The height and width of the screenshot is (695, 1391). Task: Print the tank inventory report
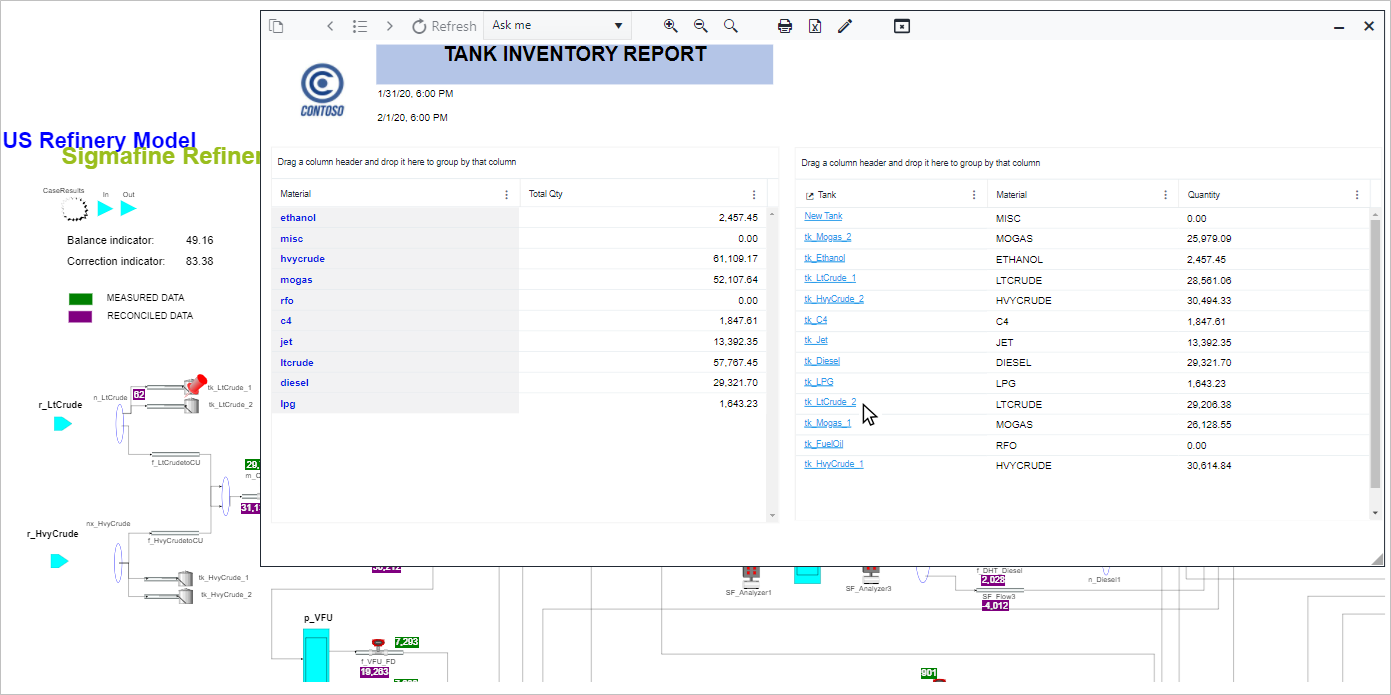pyautogui.click(x=785, y=26)
